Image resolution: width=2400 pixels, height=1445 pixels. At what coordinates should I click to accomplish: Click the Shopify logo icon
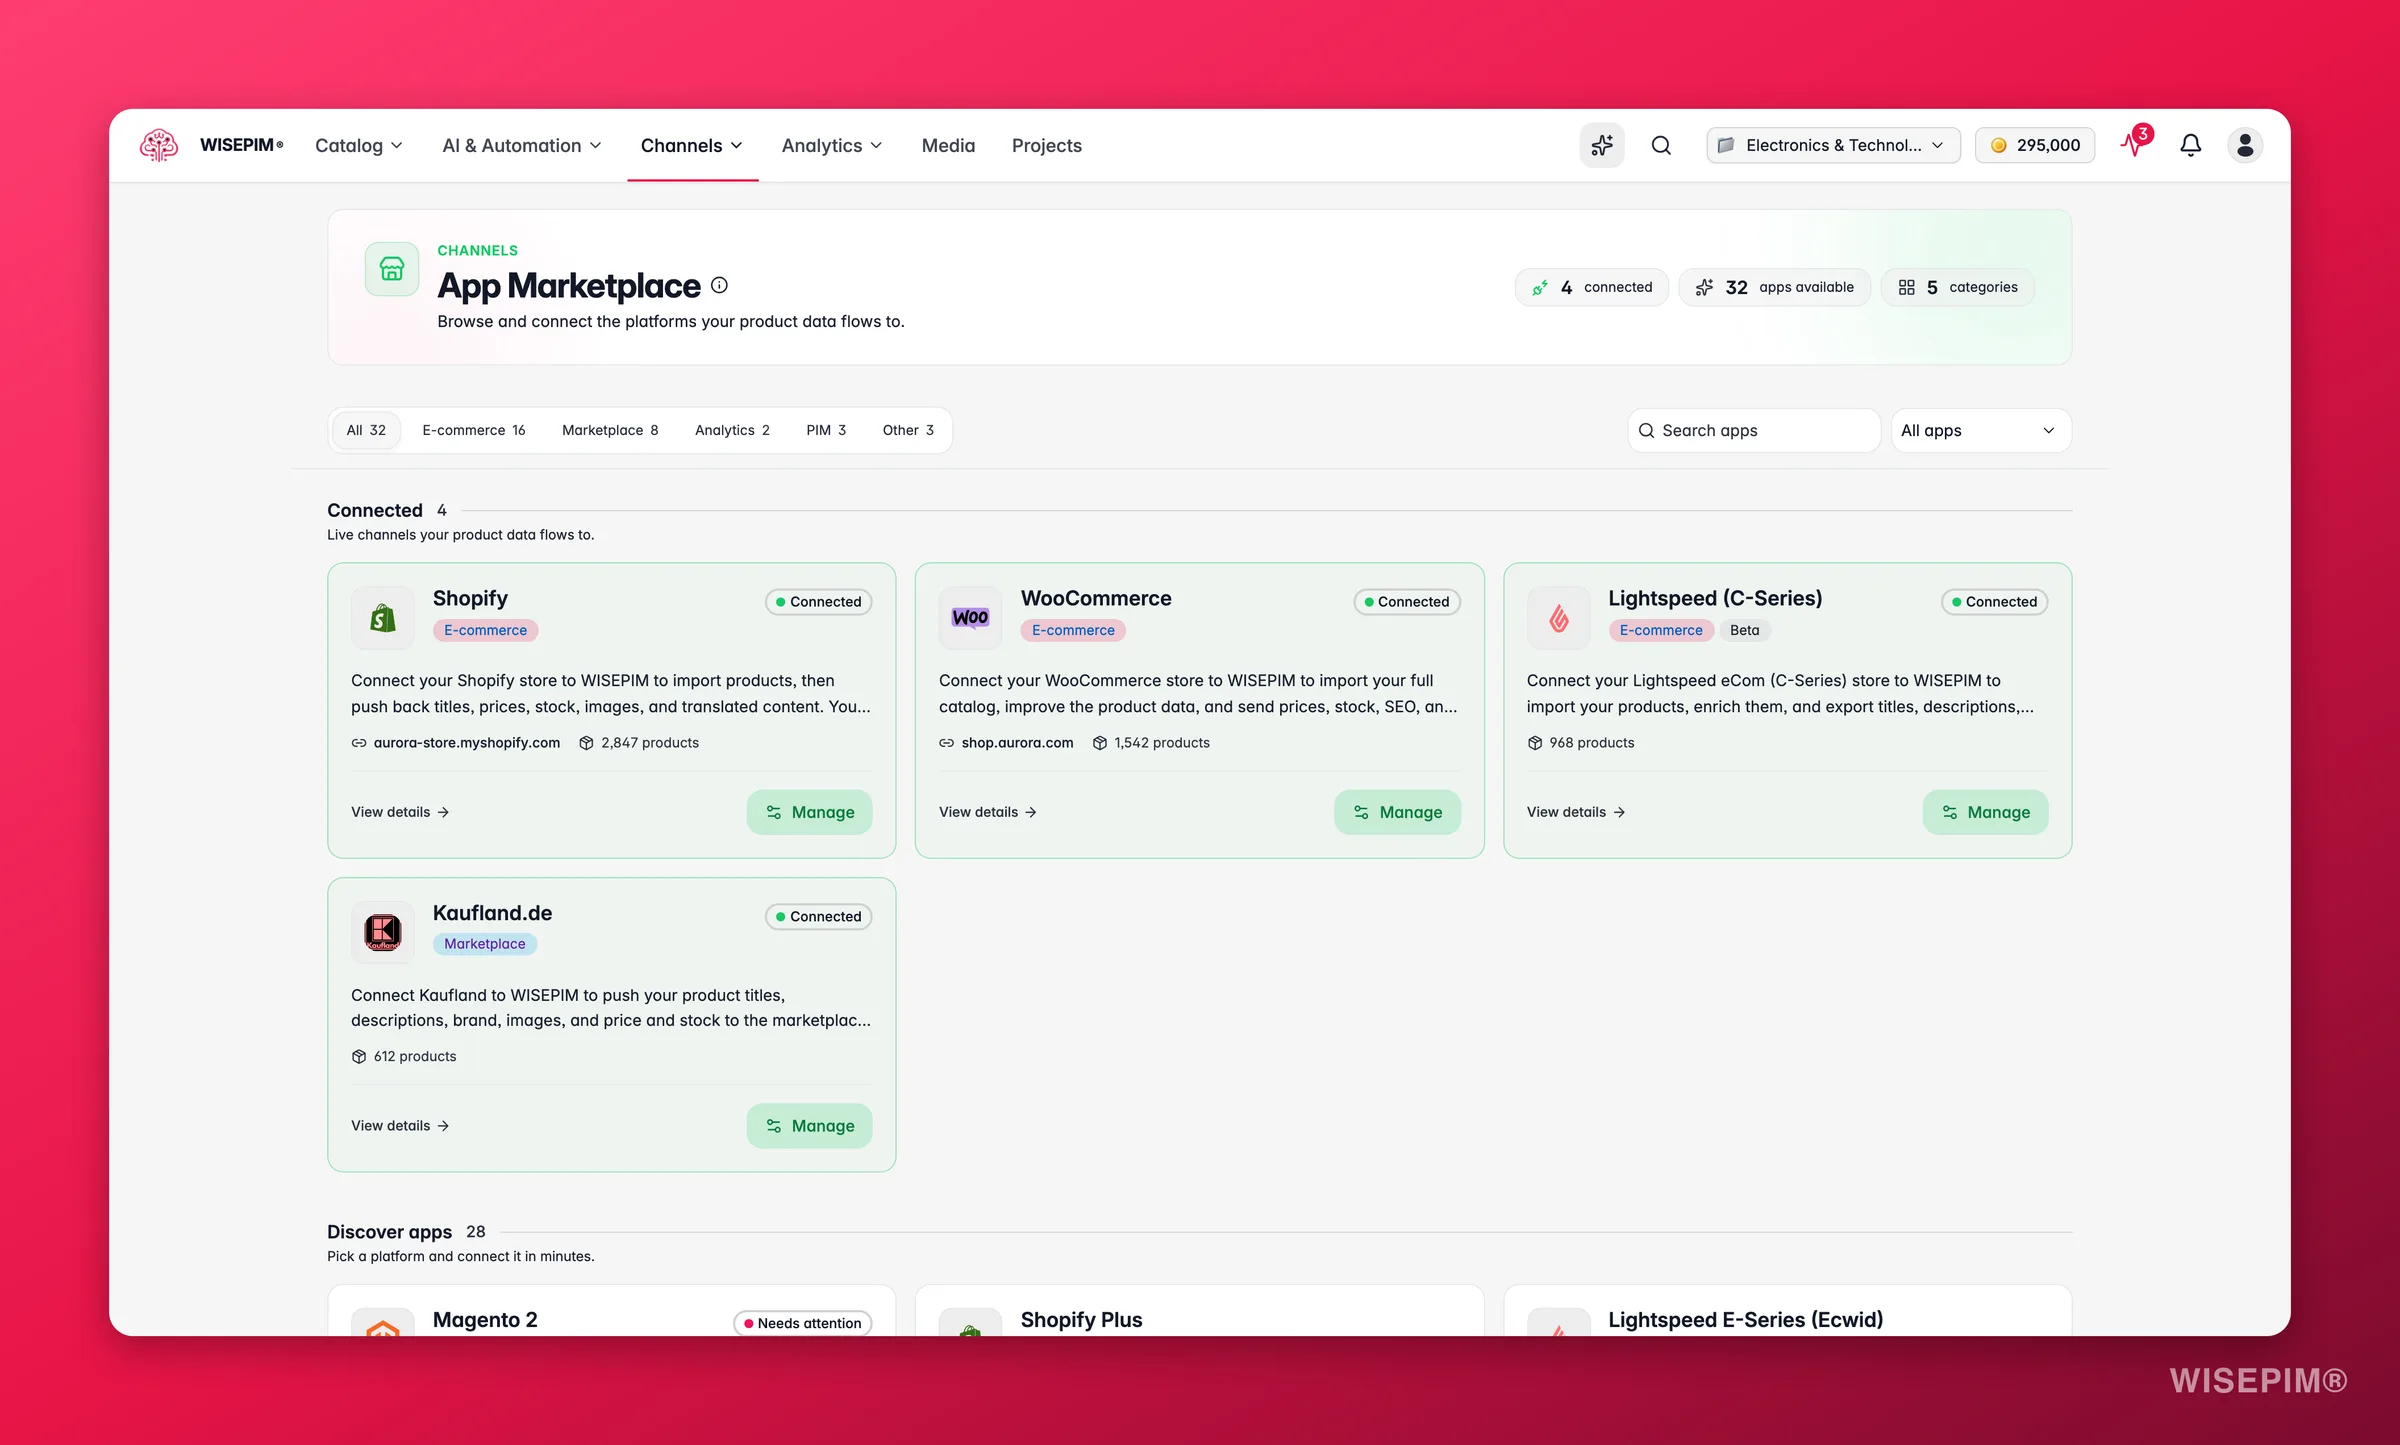pyautogui.click(x=383, y=617)
